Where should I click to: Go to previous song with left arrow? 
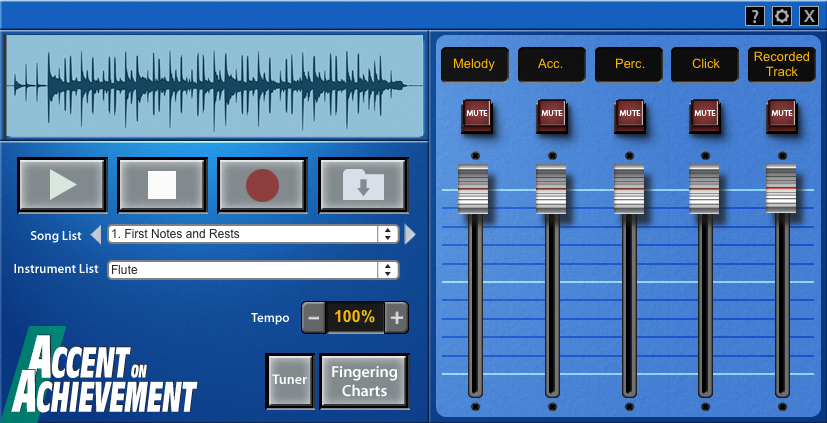point(95,235)
